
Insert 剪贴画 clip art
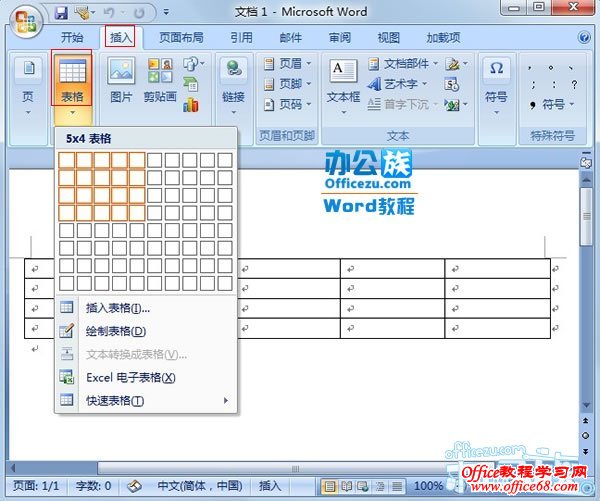point(160,80)
